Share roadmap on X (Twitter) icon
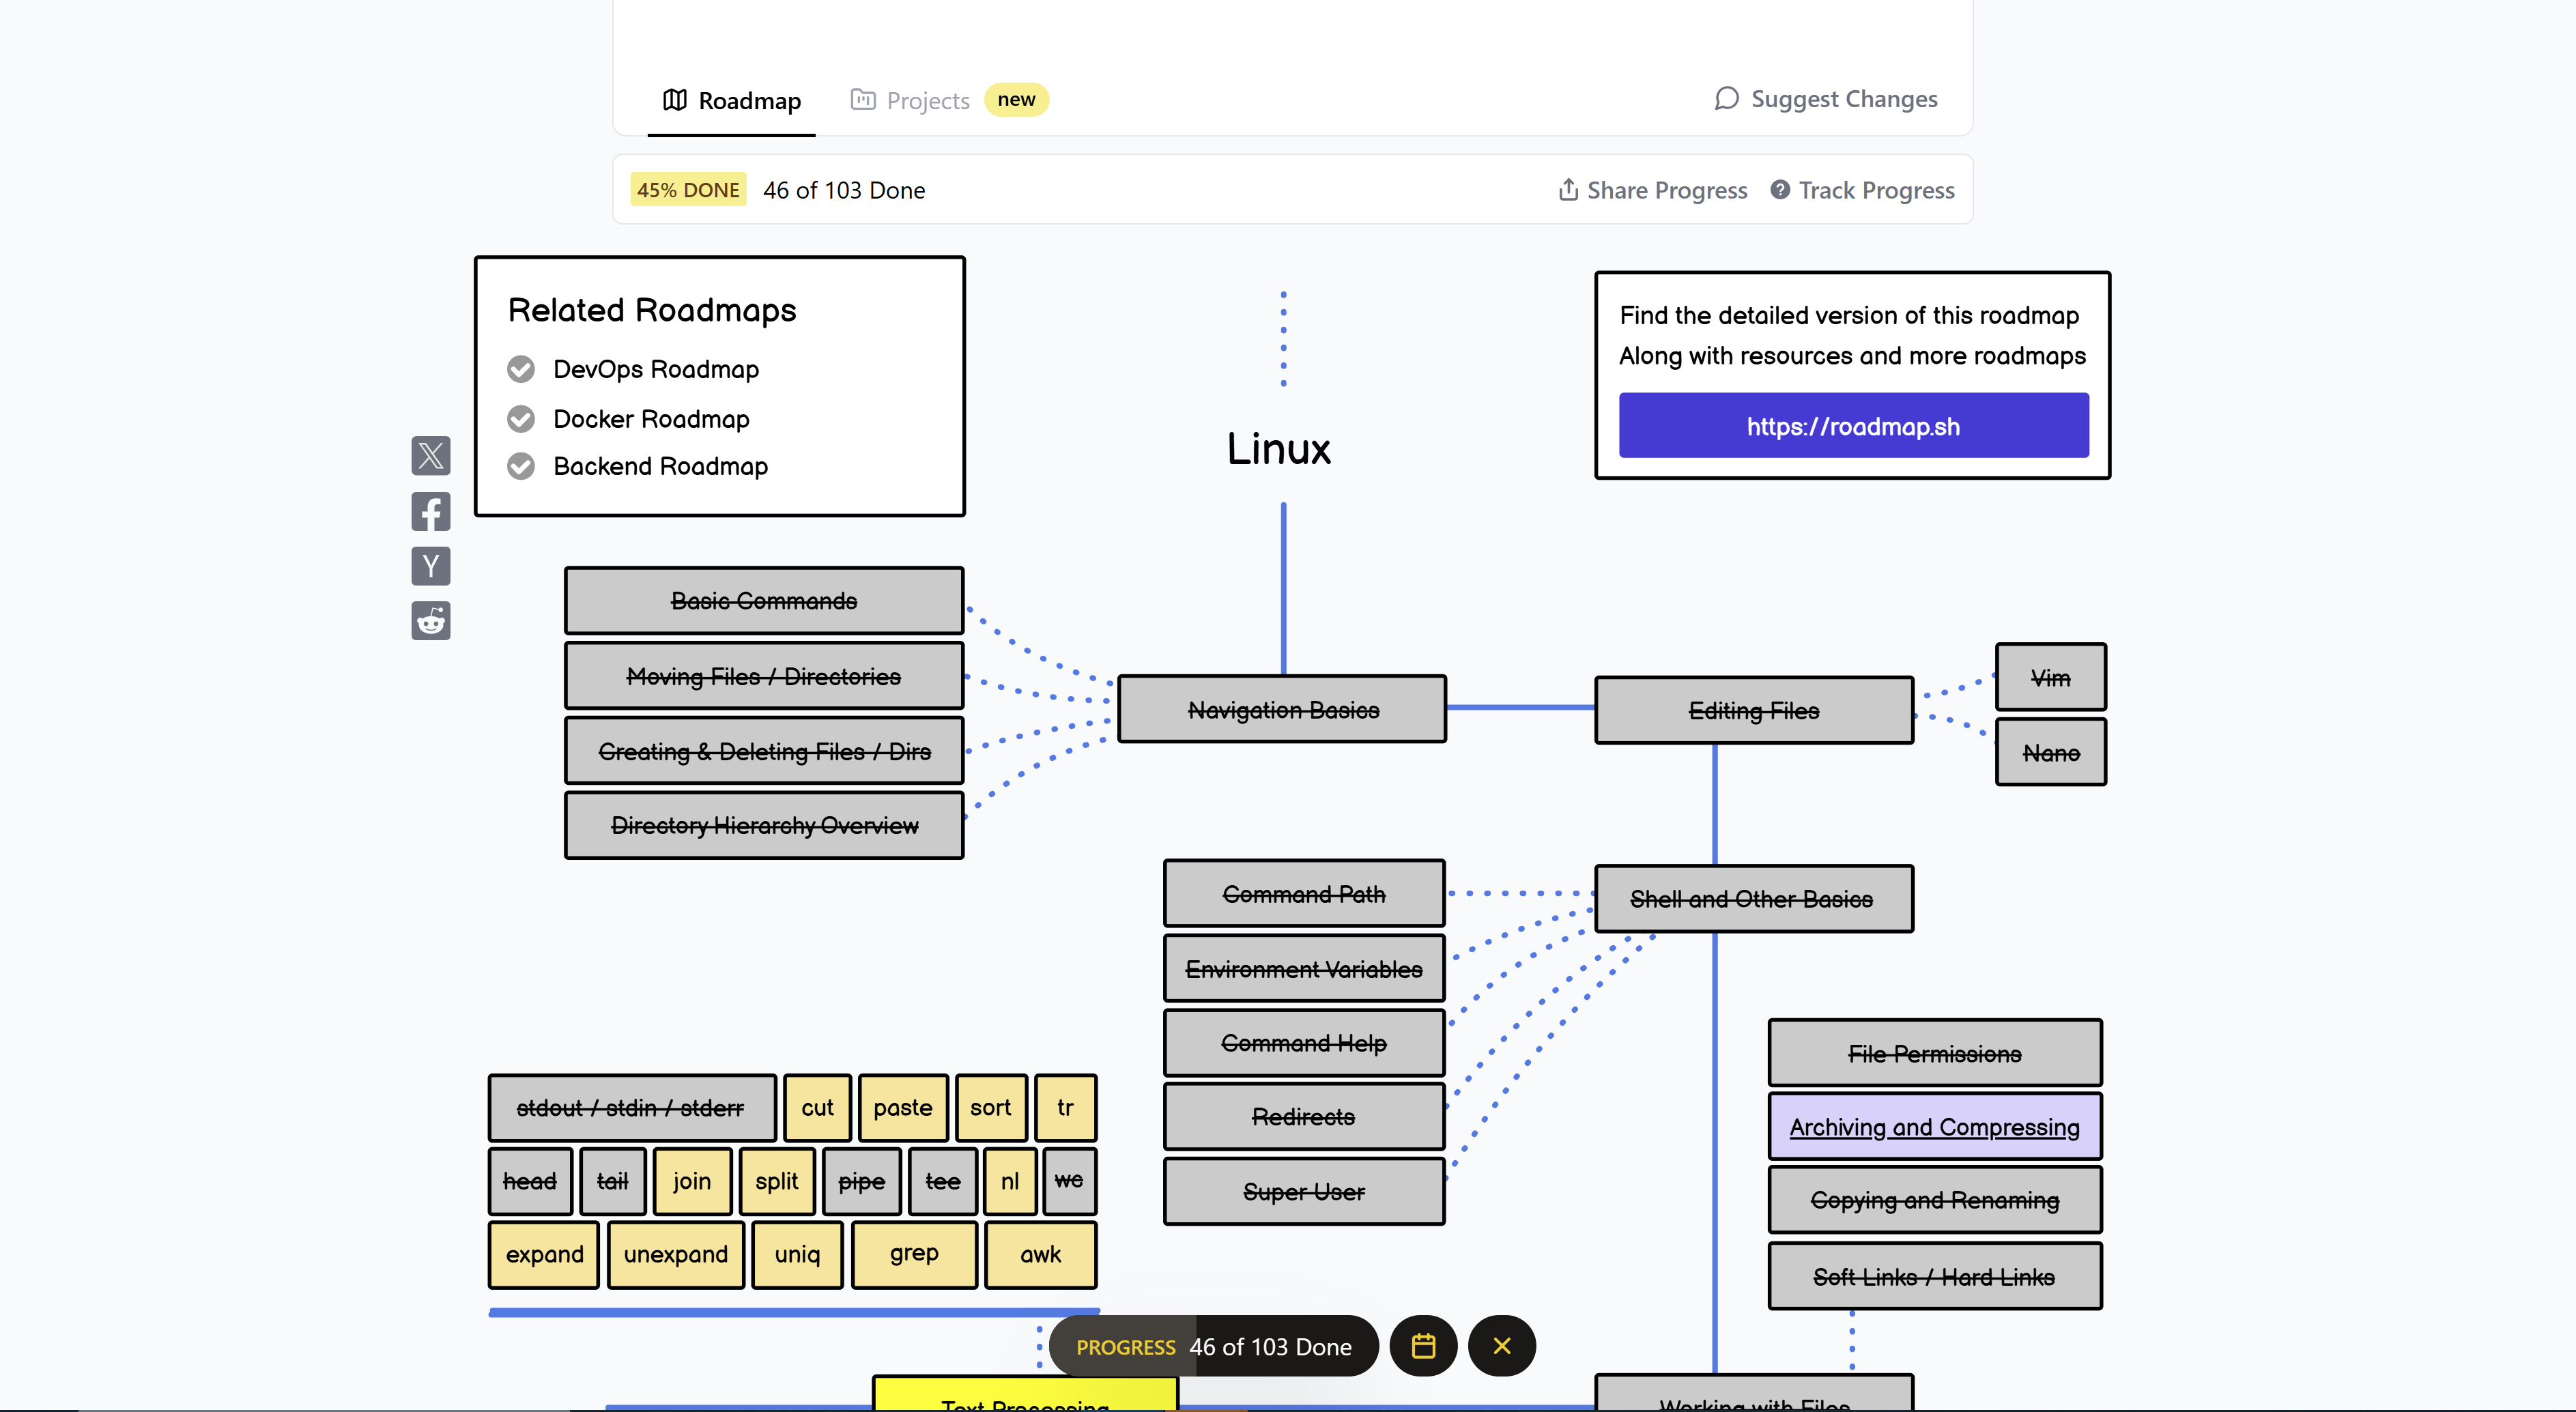 click(x=430, y=456)
